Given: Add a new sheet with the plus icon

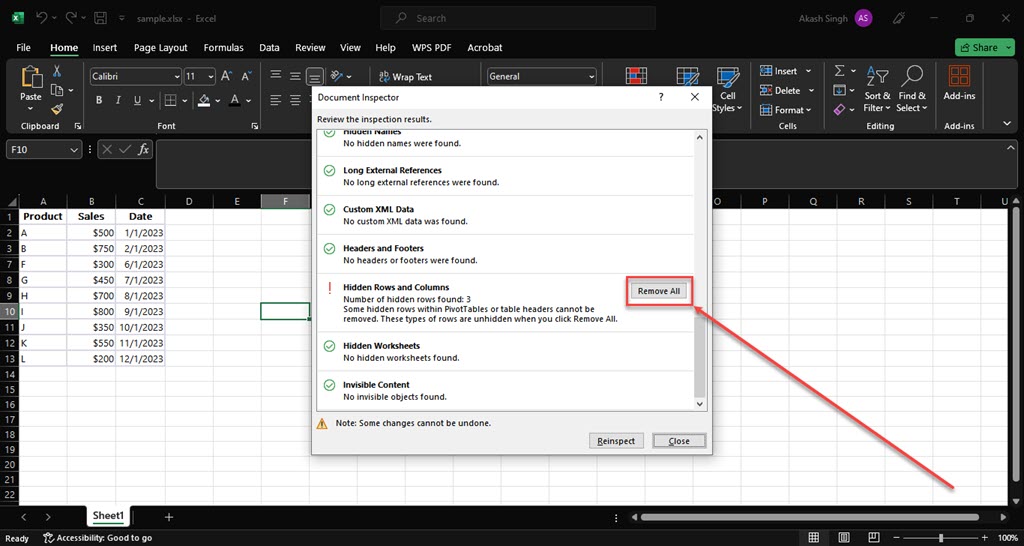Looking at the screenshot, I should tap(168, 517).
